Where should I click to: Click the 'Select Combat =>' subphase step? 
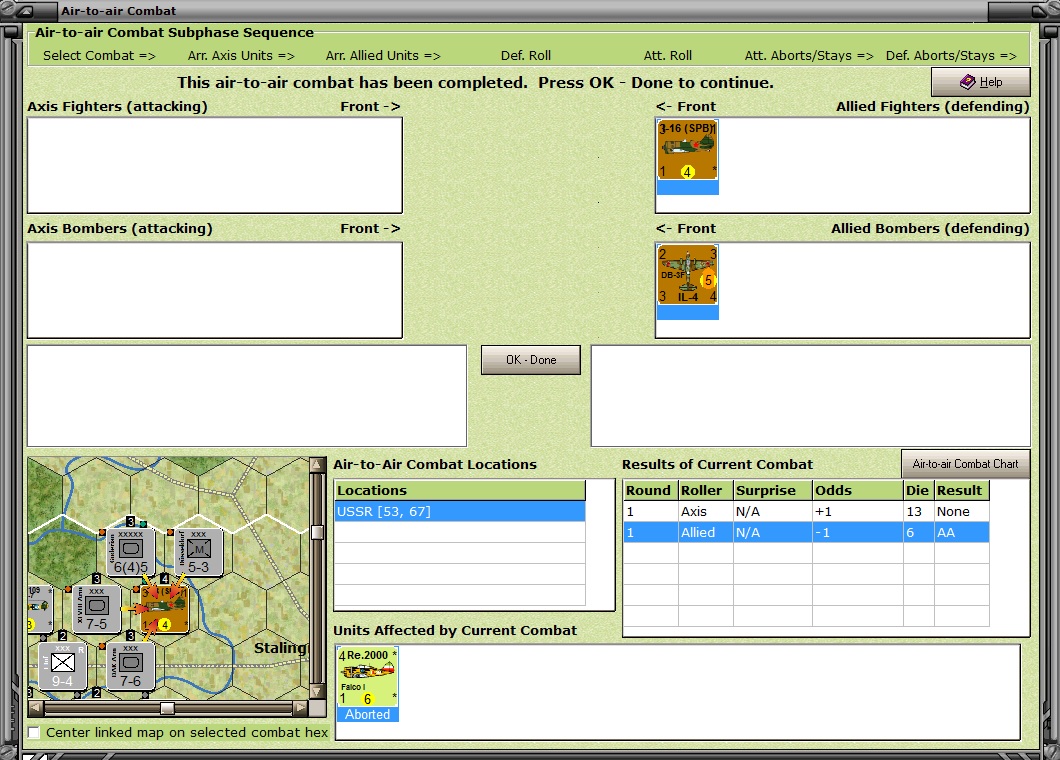pos(99,55)
